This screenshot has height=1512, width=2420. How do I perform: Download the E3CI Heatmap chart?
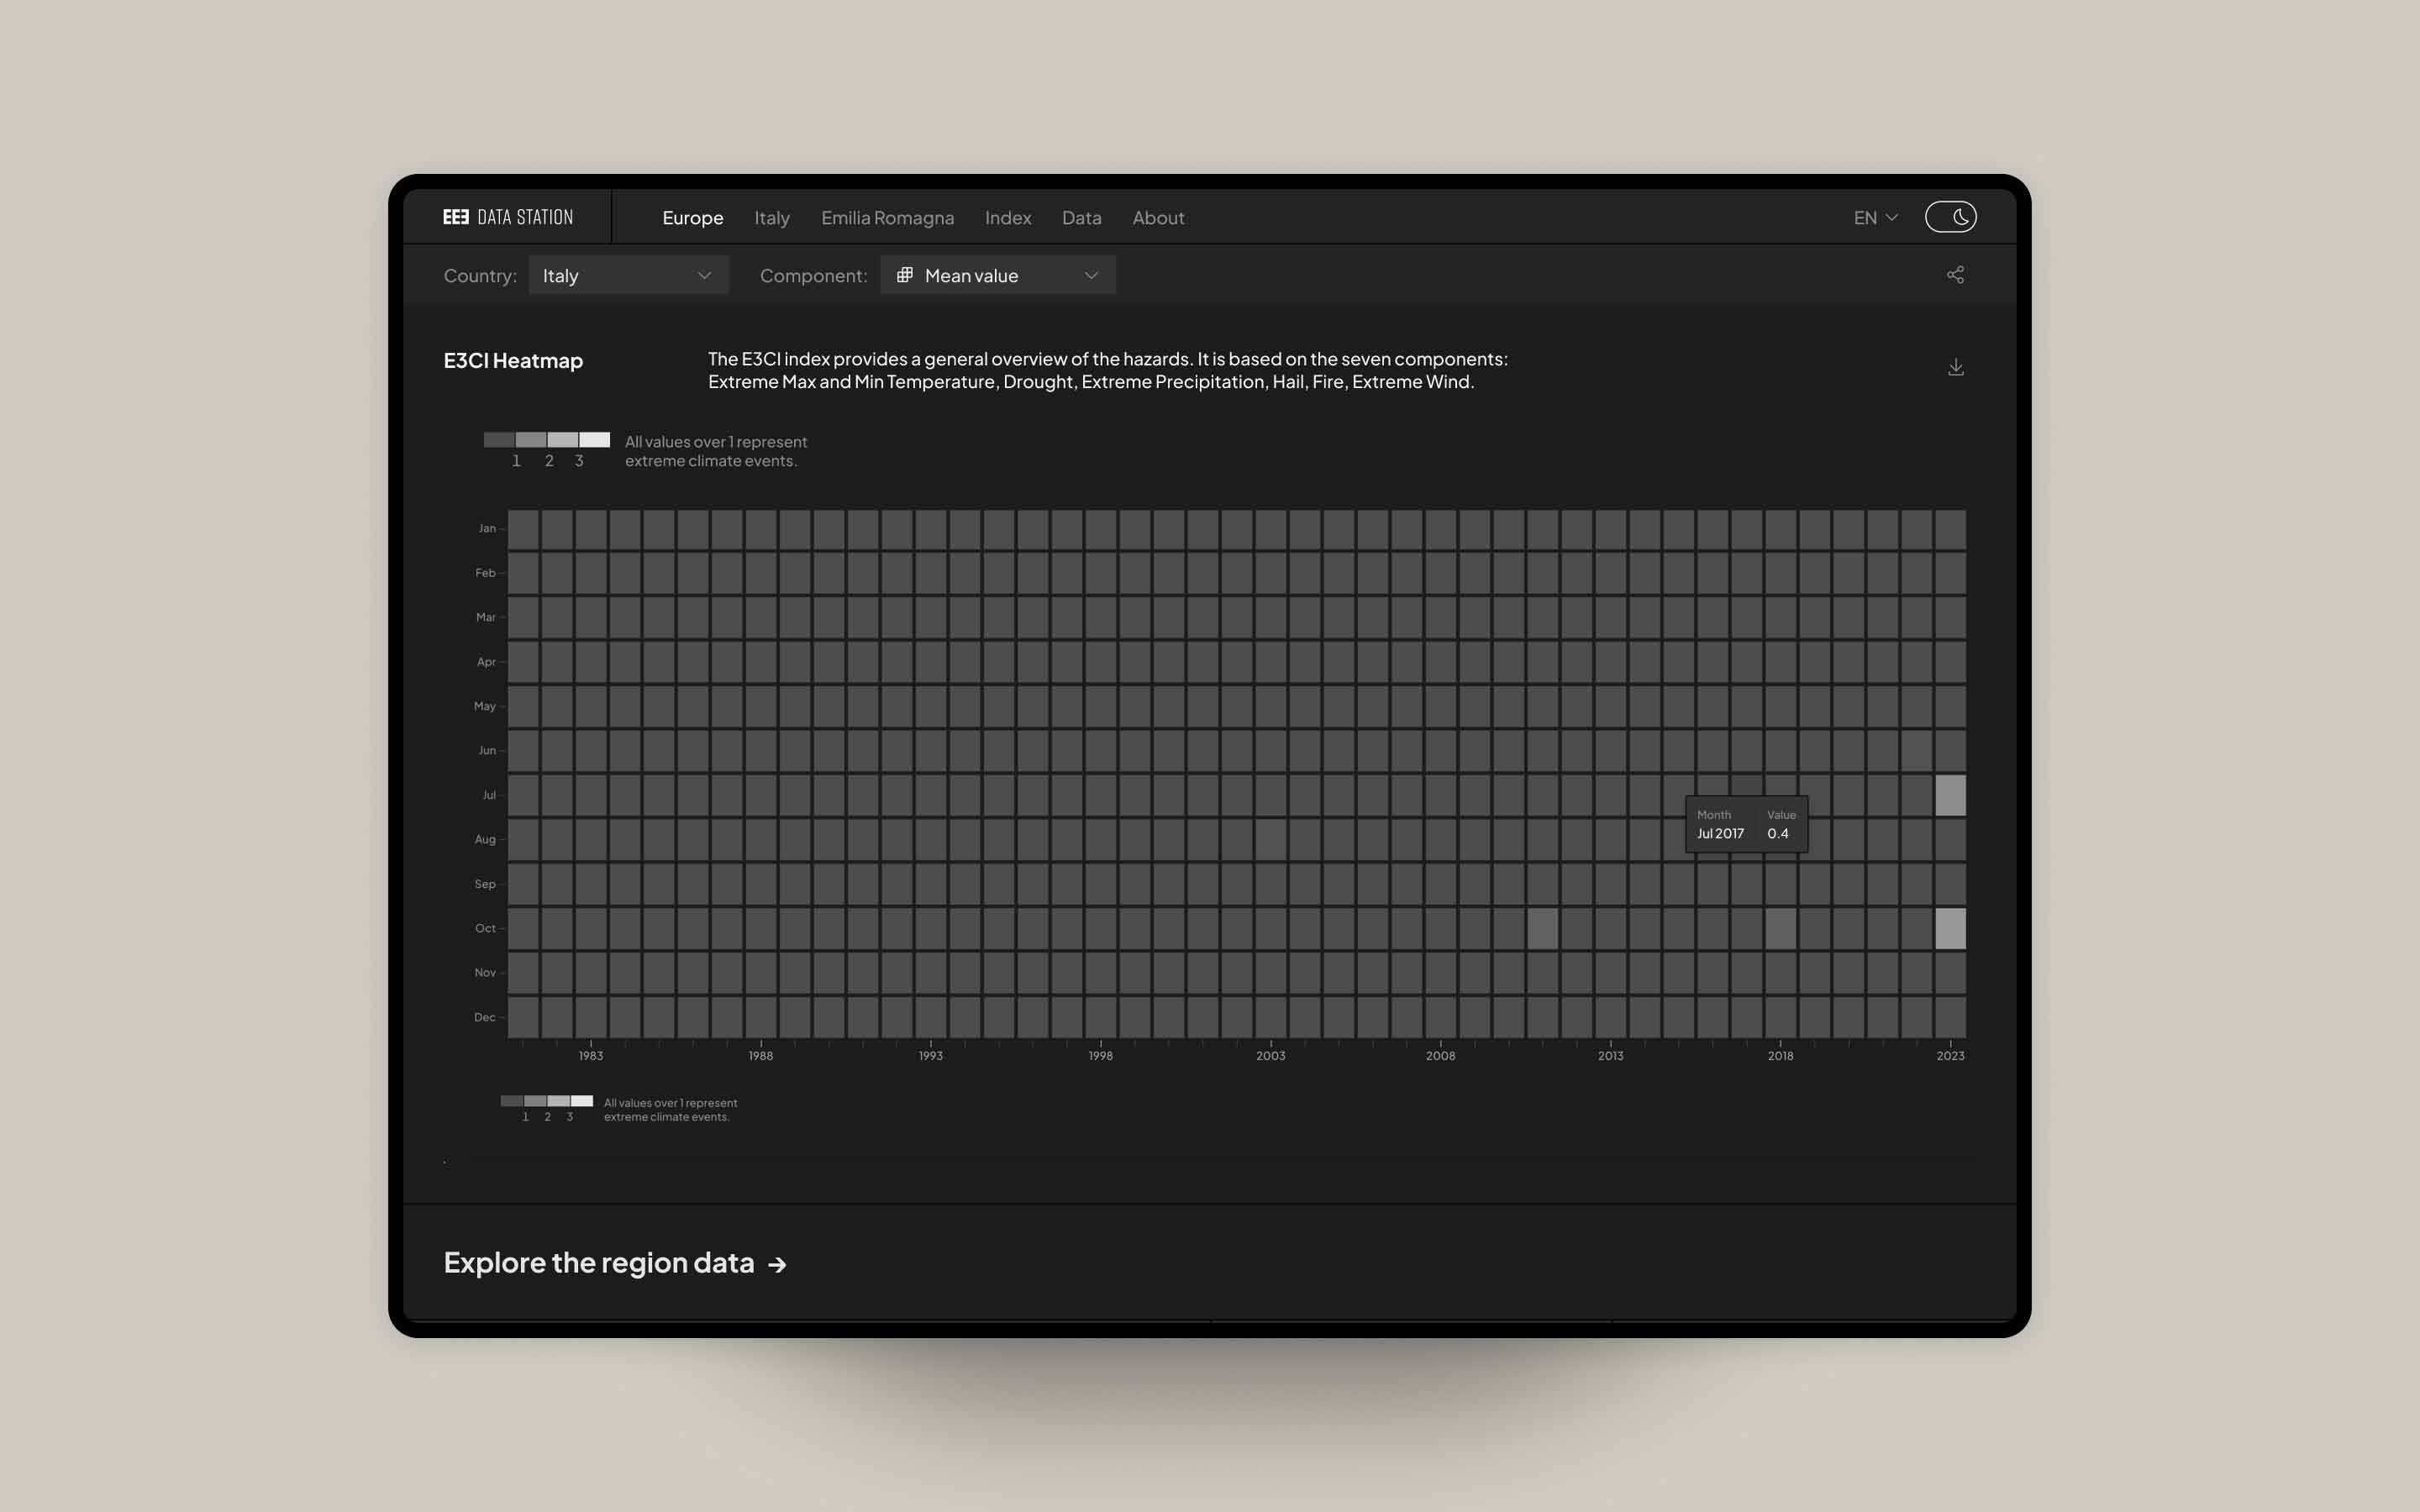1955,367
